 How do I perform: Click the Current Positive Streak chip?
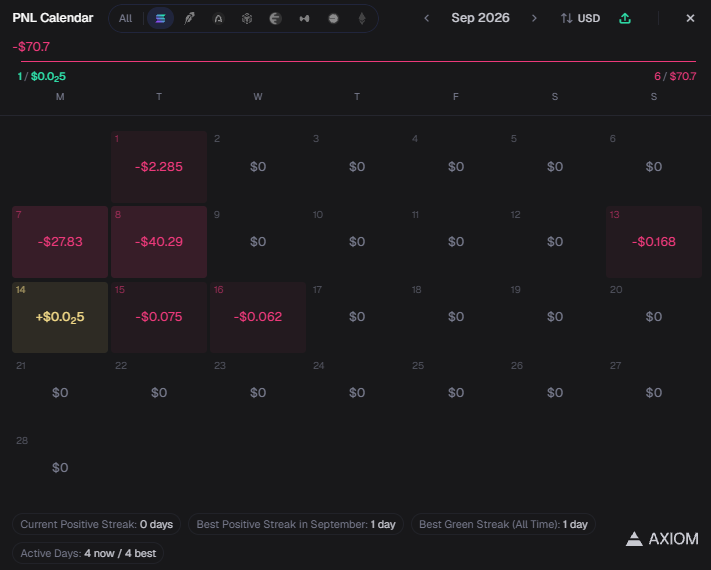coord(97,524)
